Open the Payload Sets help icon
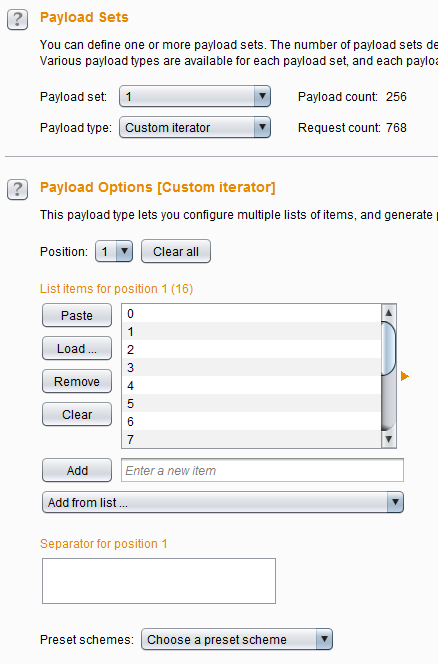The height and width of the screenshot is (664, 438). (x=17, y=20)
